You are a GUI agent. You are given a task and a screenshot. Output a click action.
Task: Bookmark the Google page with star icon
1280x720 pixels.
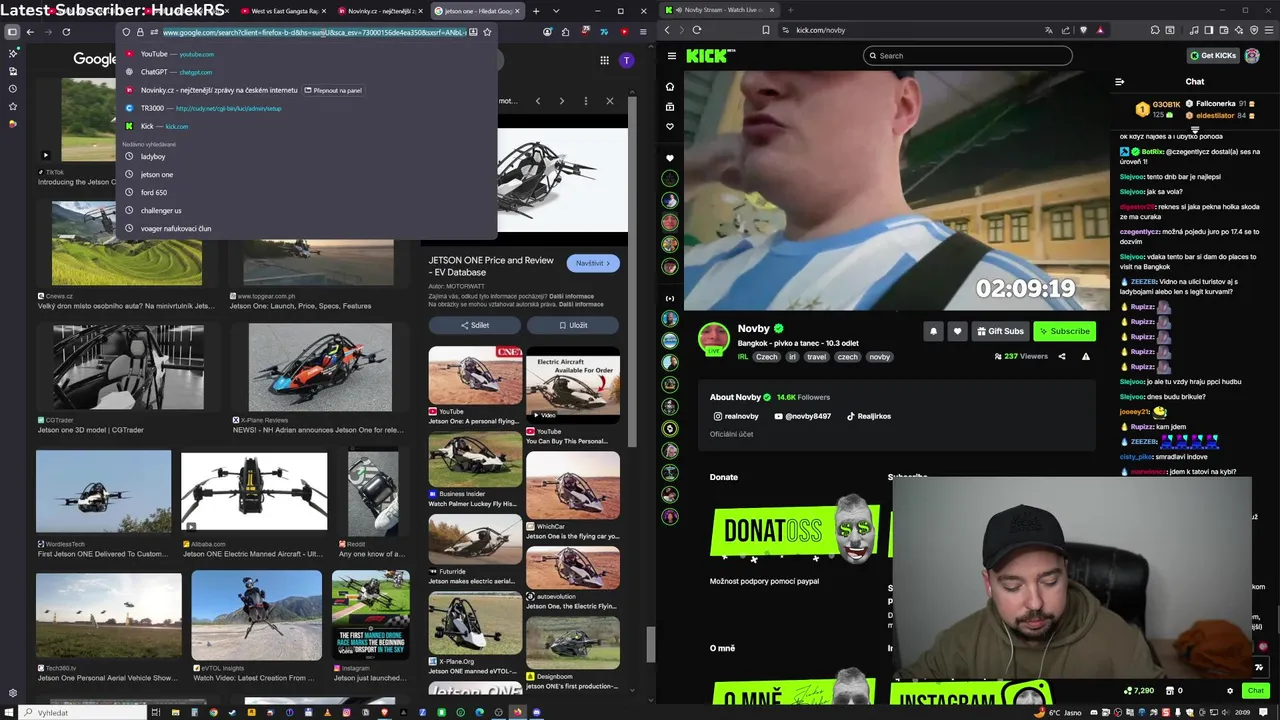(487, 32)
